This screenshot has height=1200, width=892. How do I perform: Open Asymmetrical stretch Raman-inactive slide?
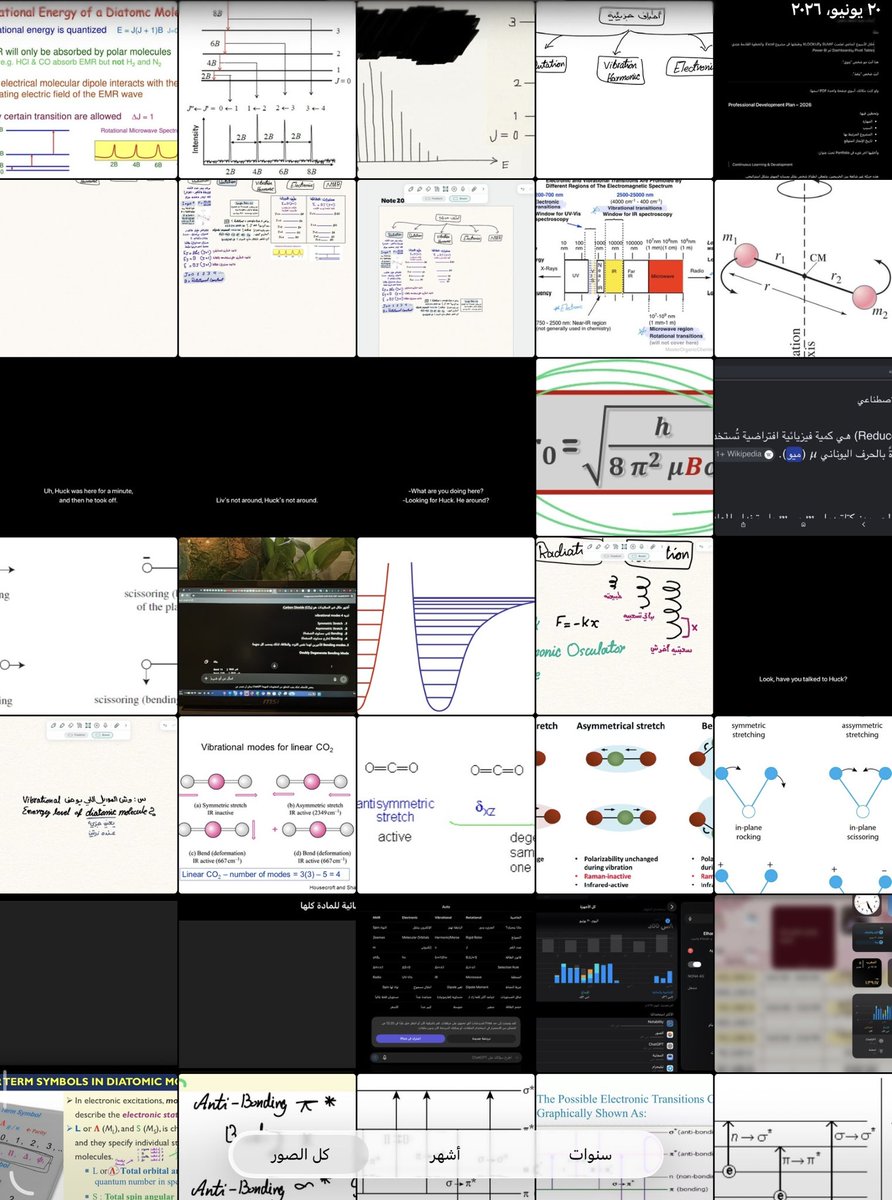point(624,805)
